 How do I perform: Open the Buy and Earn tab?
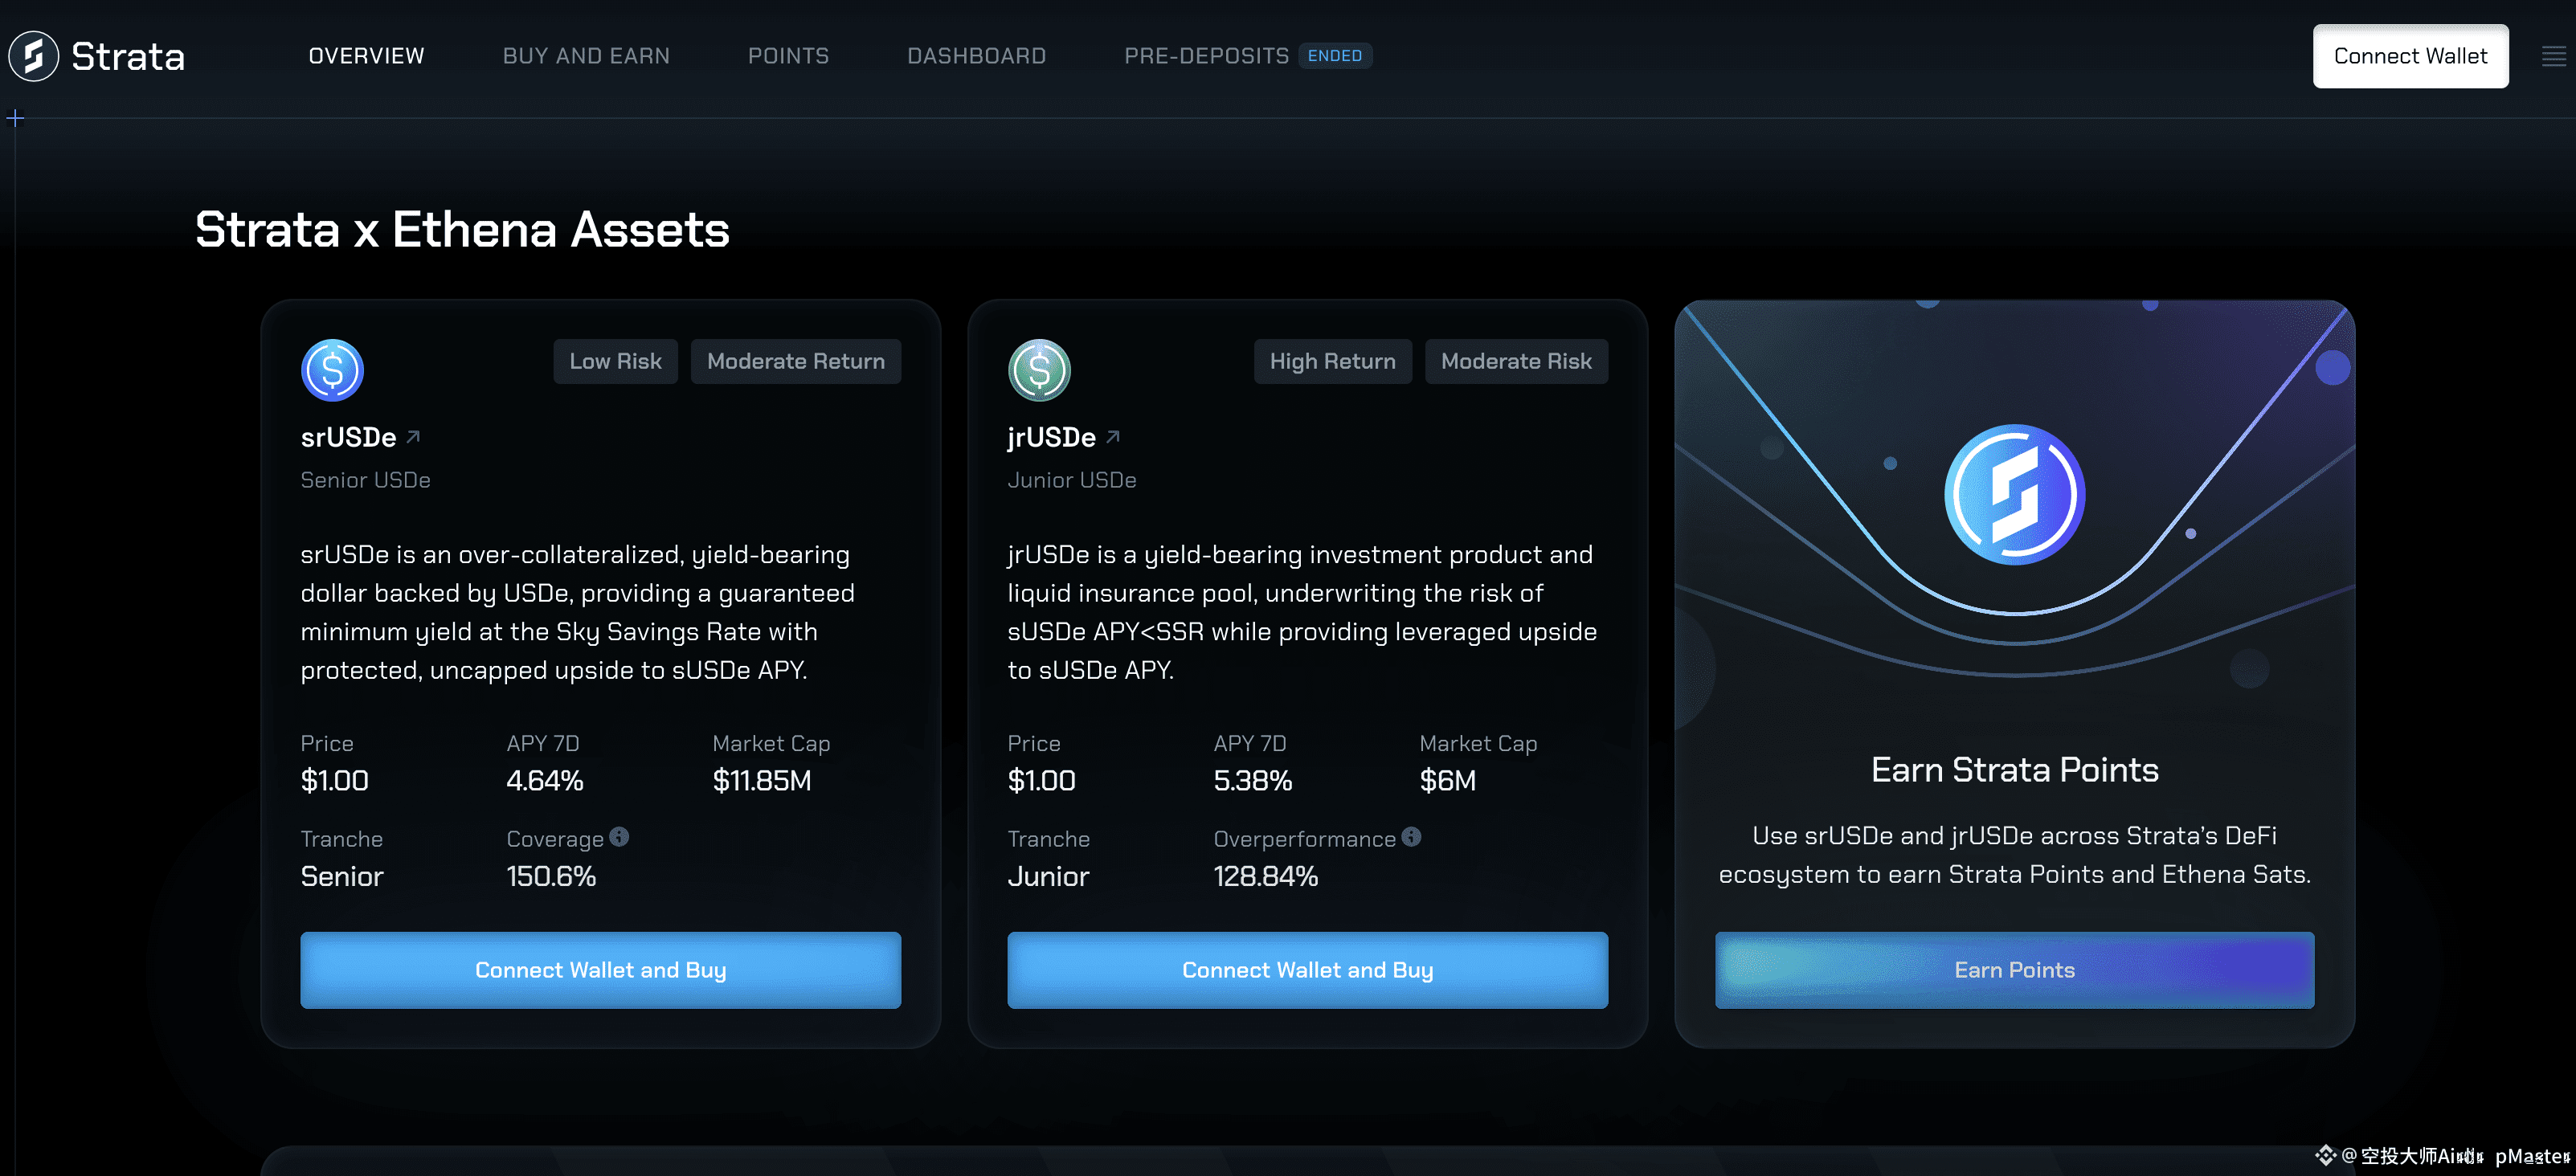click(x=586, y=56)
